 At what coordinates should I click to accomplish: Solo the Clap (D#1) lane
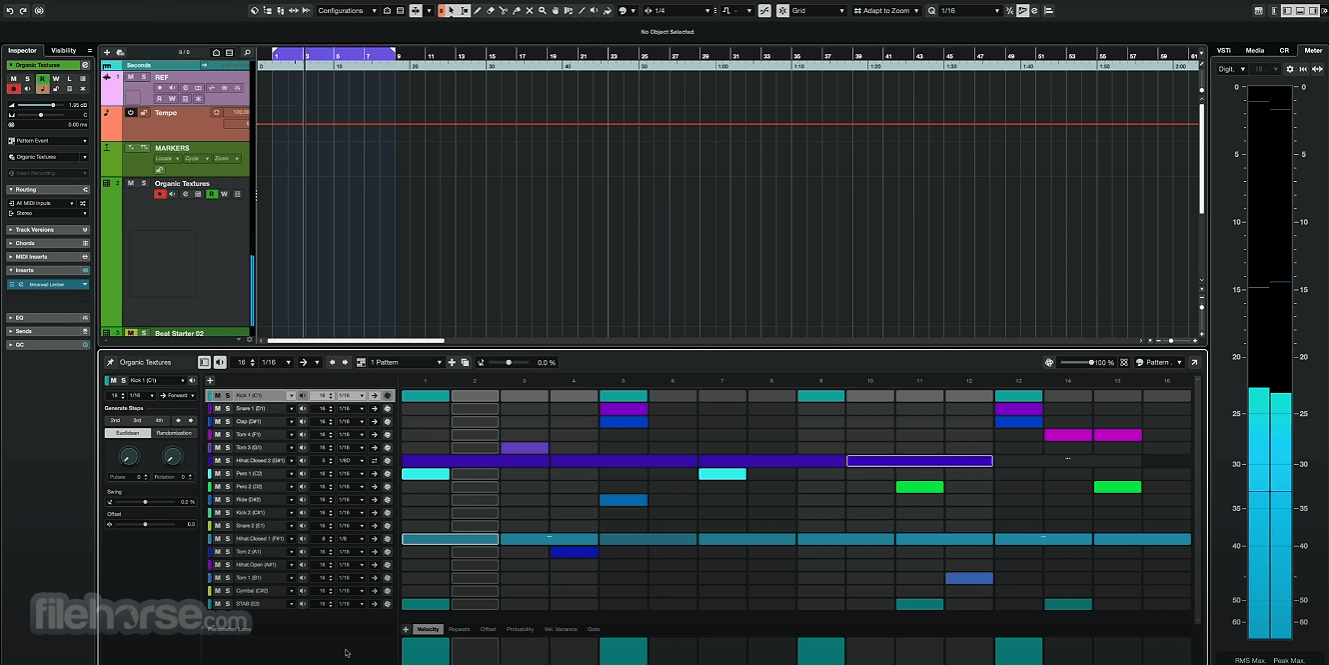(227, 422)
